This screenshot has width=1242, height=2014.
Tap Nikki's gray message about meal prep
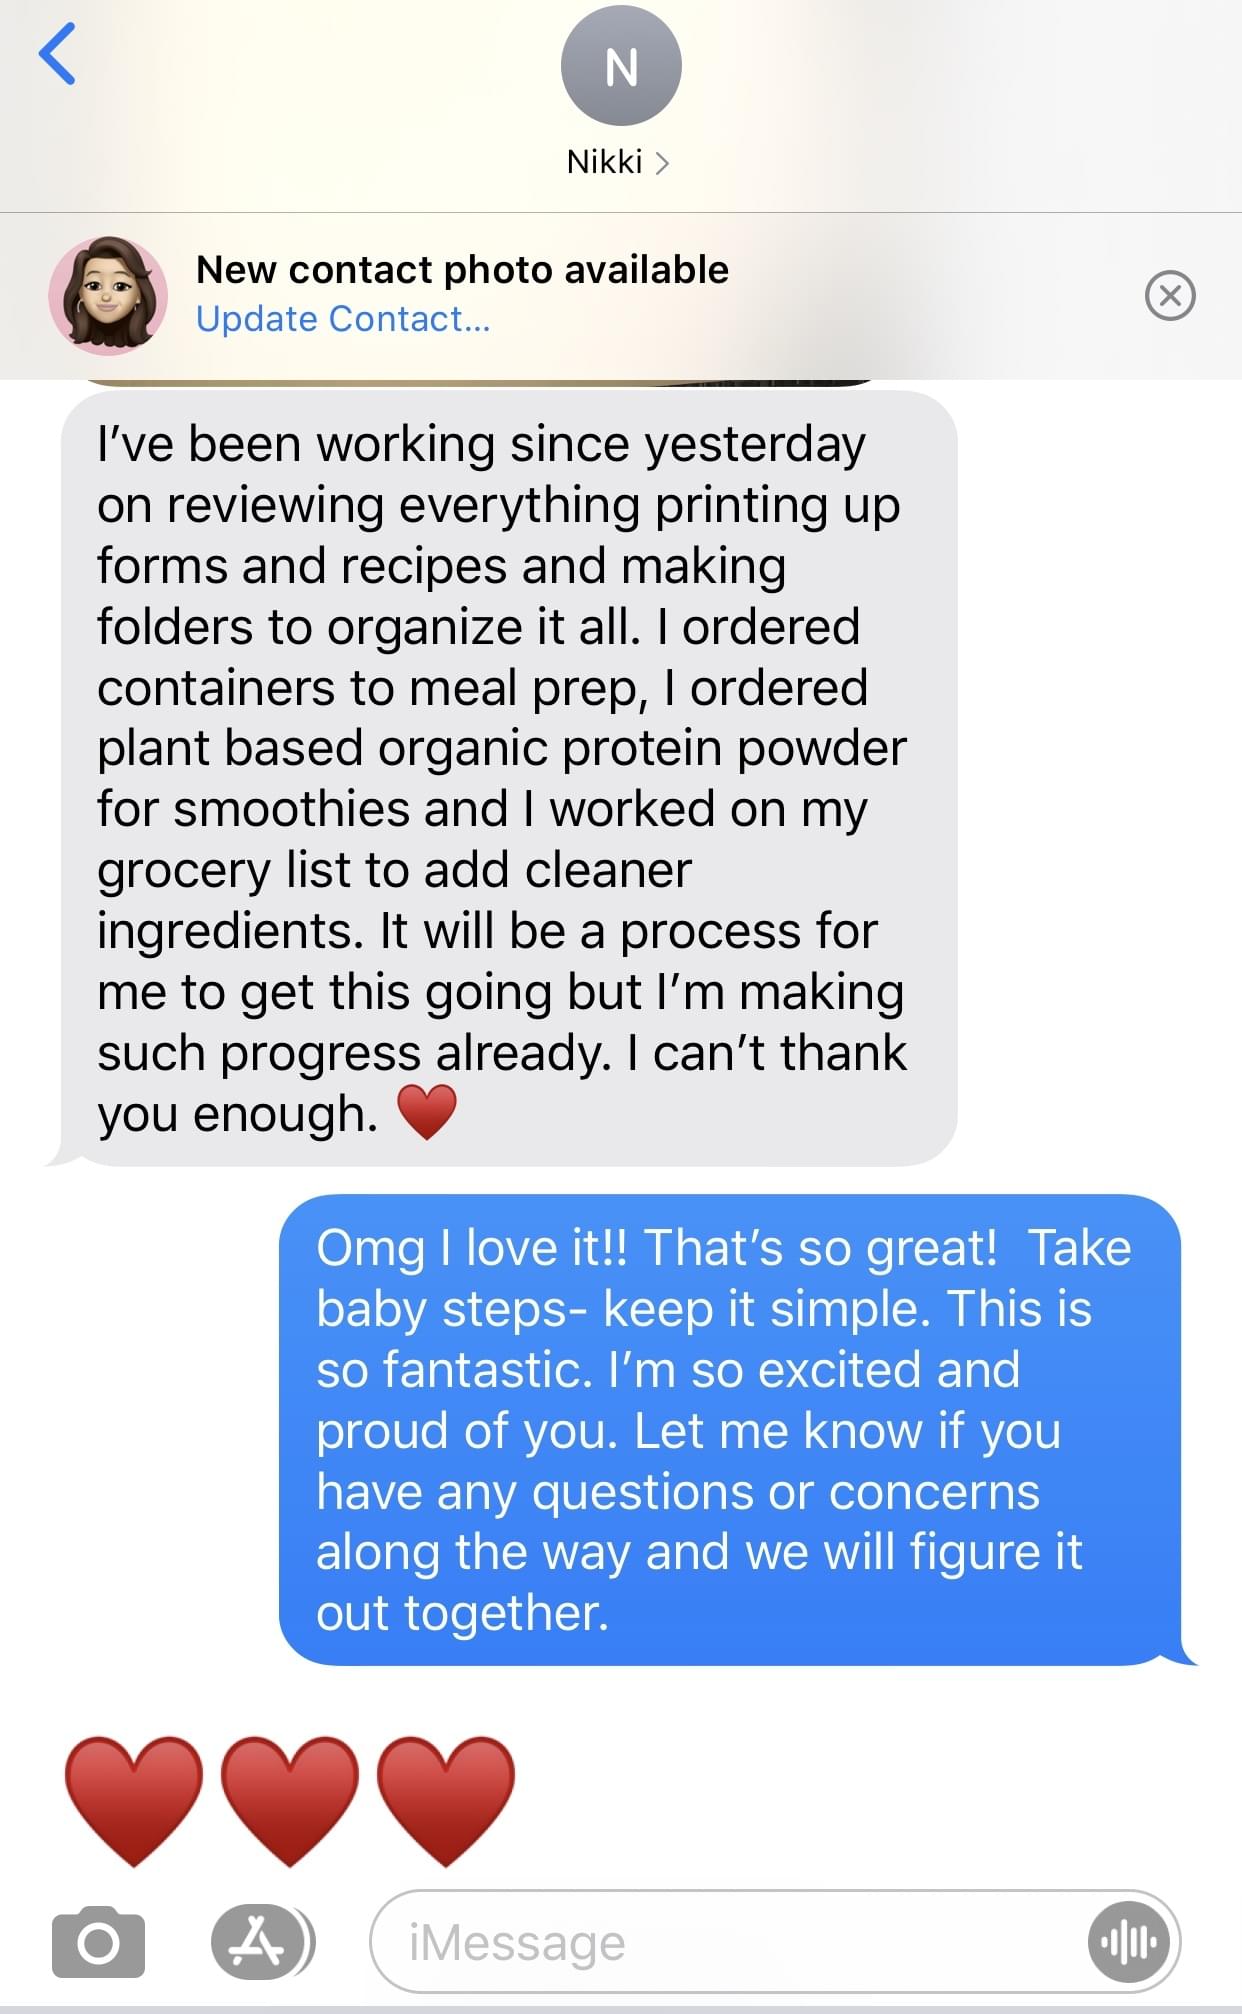coord(508,778)
